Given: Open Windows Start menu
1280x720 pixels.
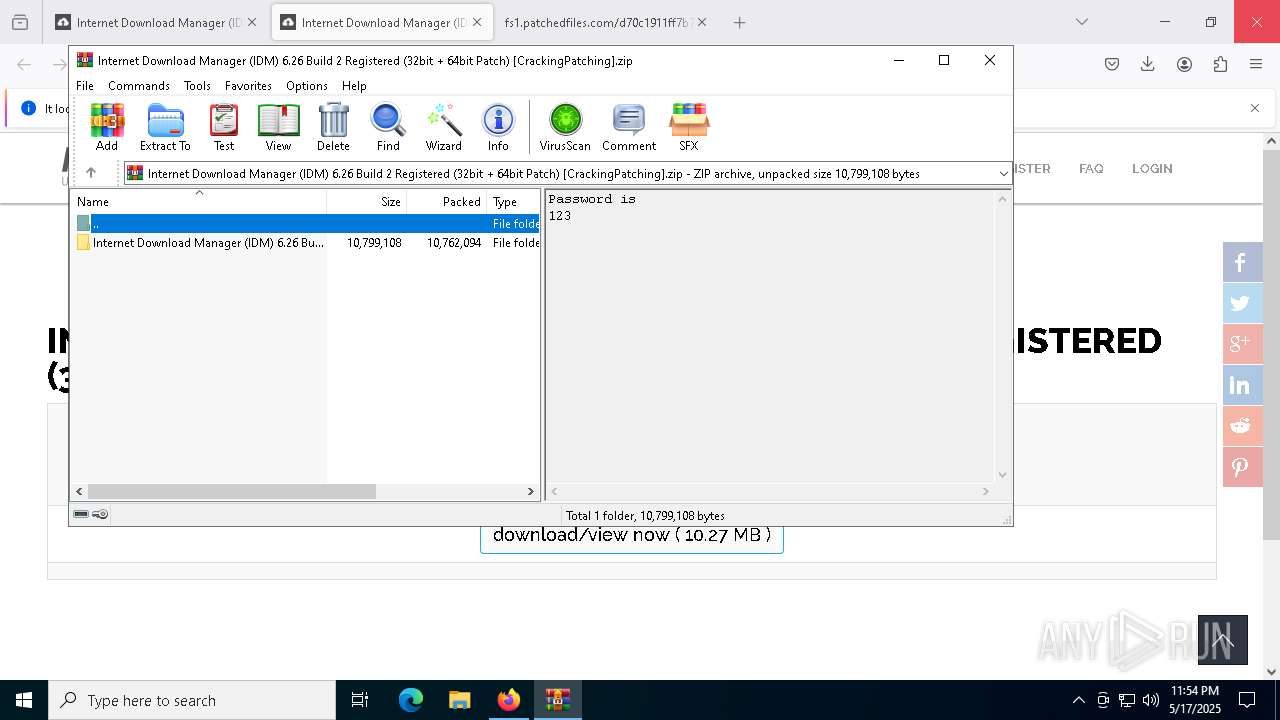Looking at the screenshot, I should [x=24, y=700].
